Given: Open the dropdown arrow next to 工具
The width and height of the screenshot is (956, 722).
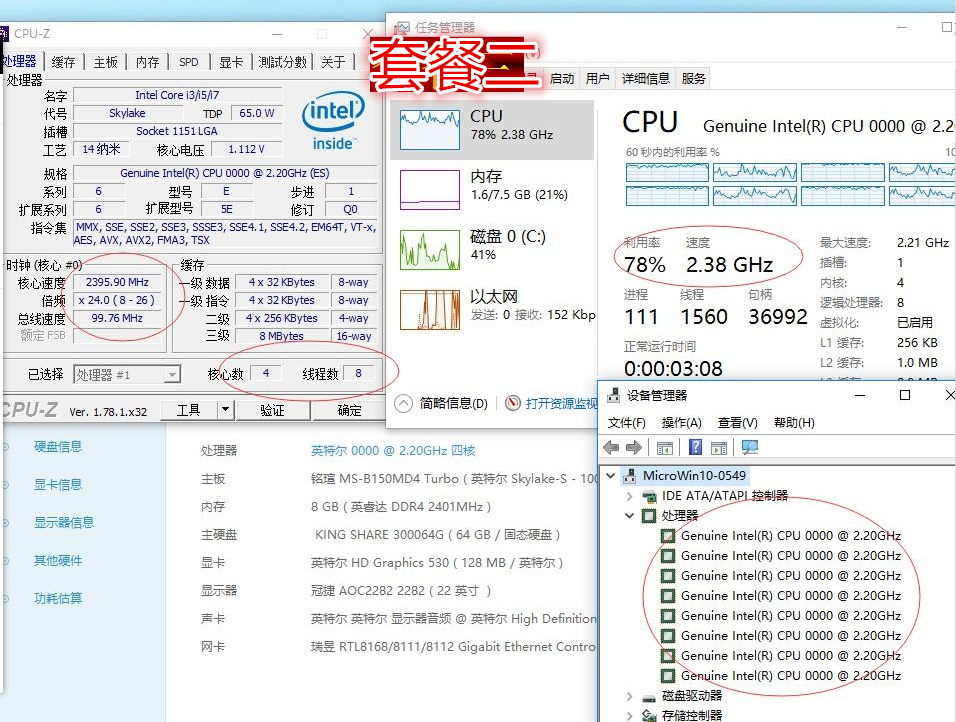Looking at the screenshot, I should 226,410.
